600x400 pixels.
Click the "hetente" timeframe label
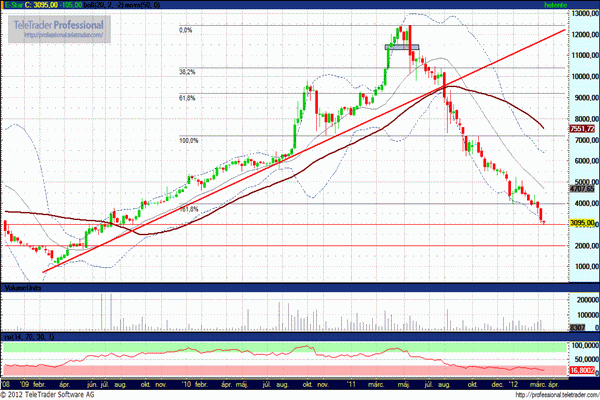point(555,7)
